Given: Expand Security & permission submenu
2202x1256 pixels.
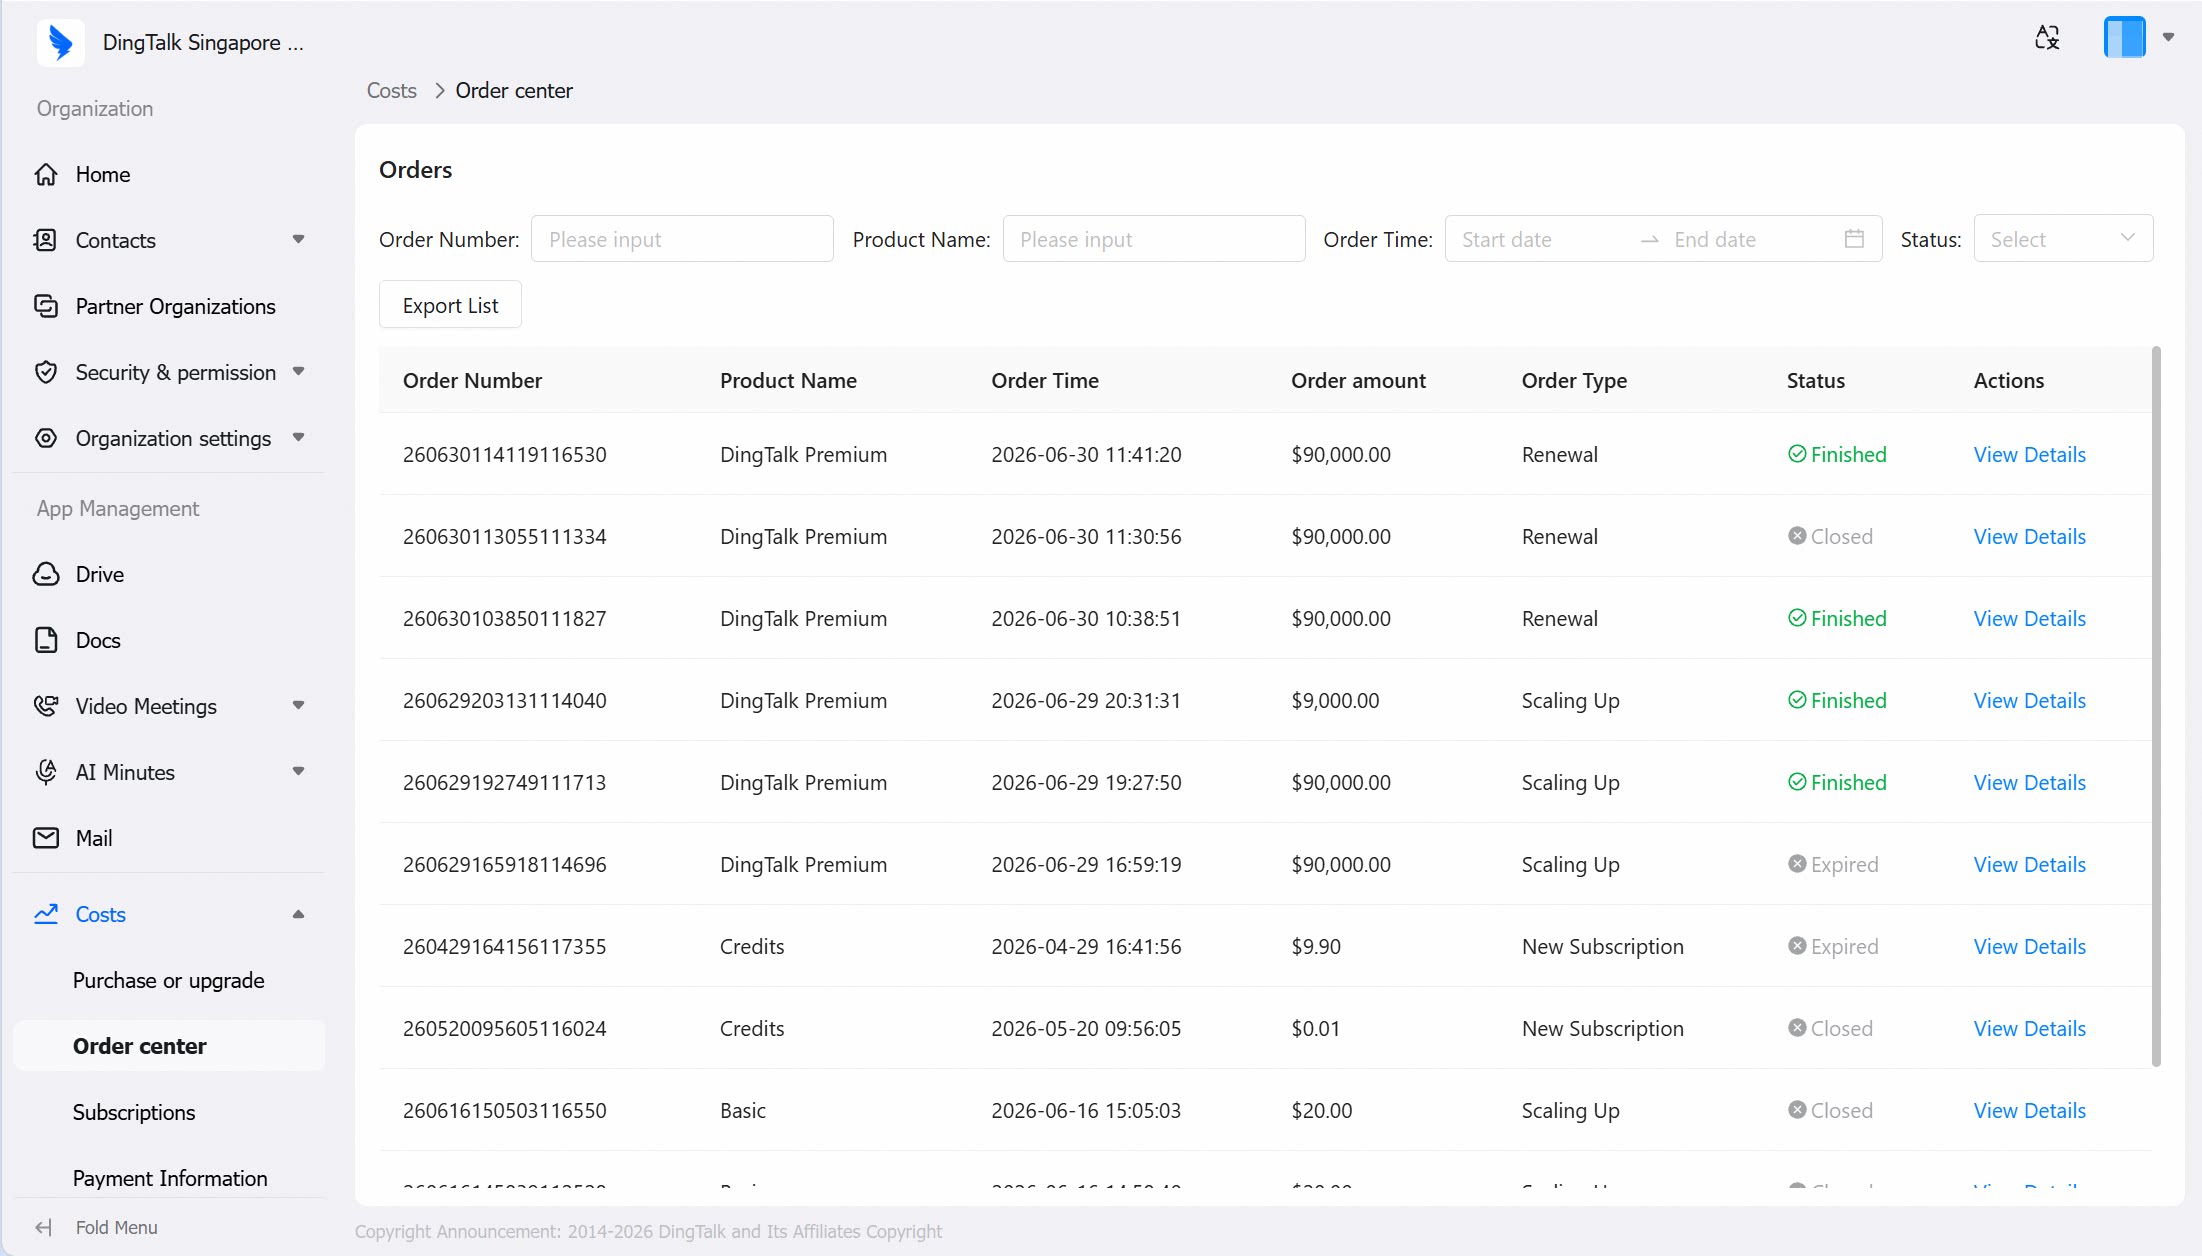Looking at the screenshot, I should point(298,372).
